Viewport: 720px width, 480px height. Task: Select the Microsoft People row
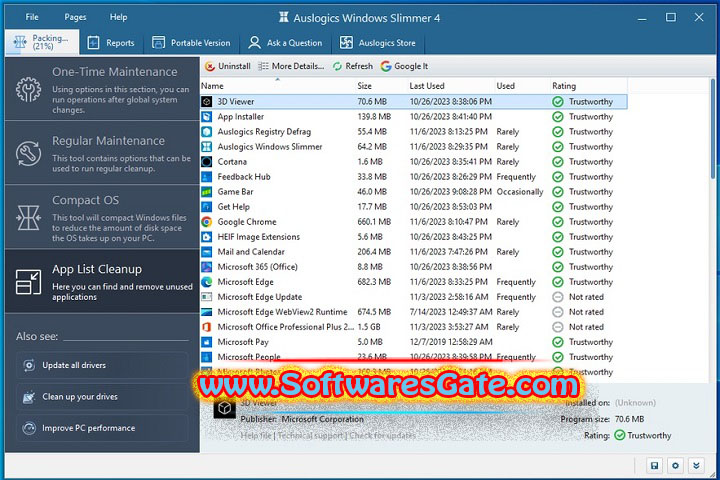[413, 357]
